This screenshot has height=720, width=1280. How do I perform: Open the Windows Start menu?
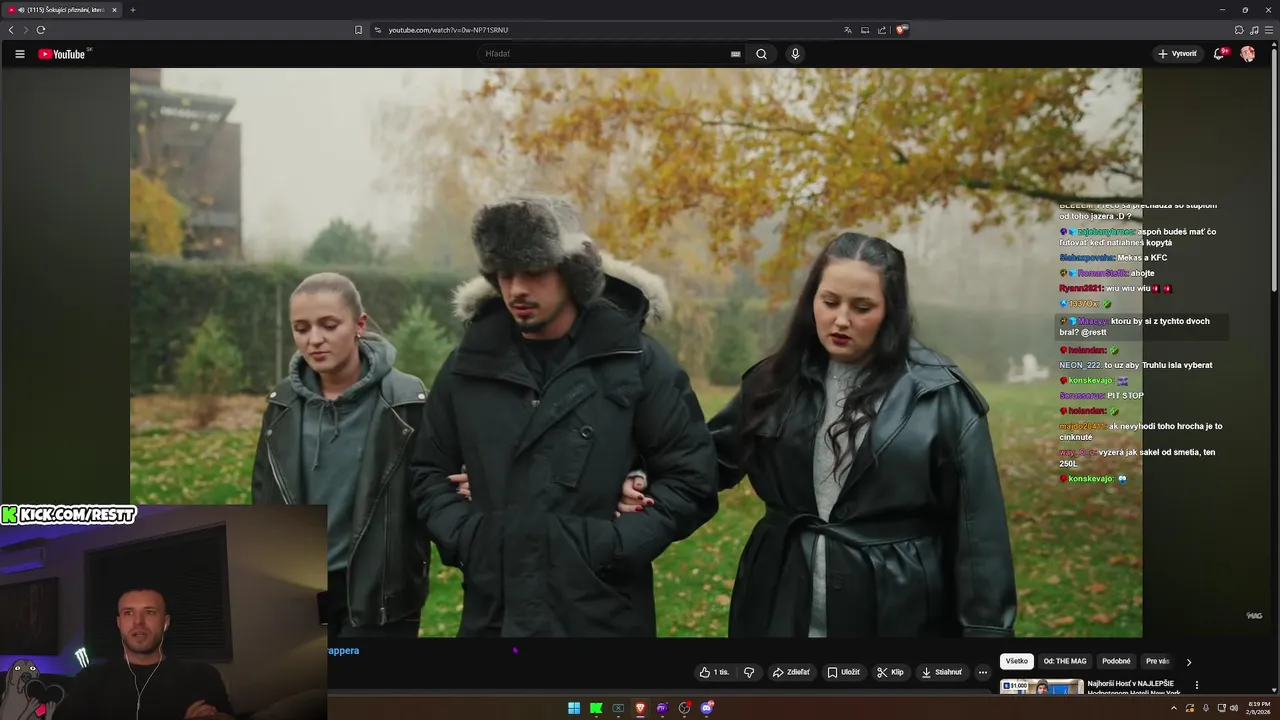(574, 708)
